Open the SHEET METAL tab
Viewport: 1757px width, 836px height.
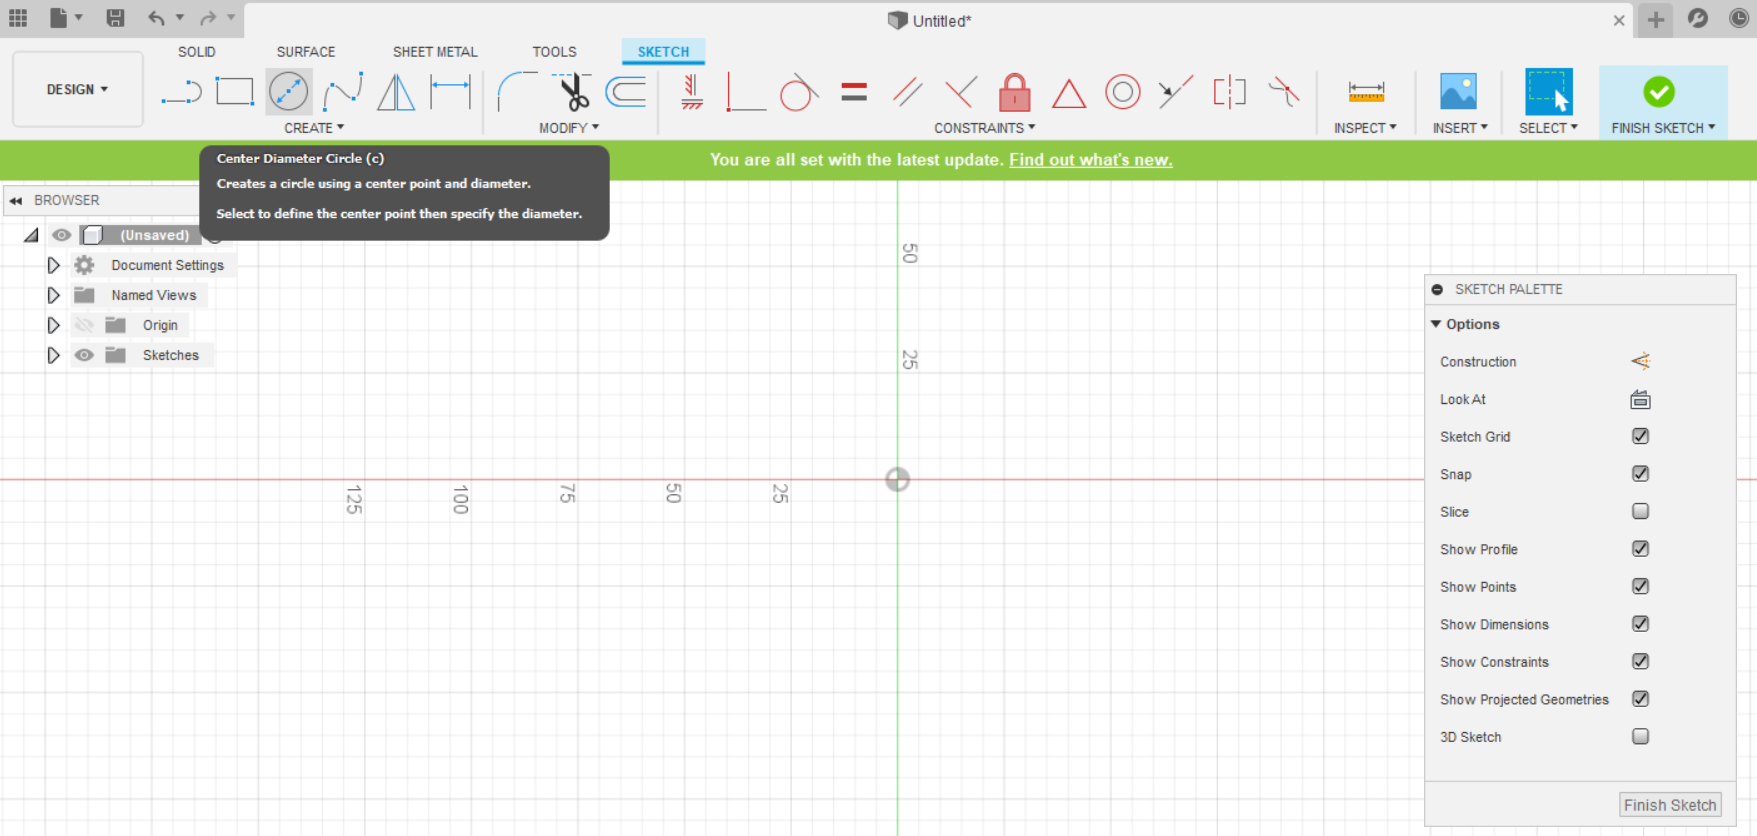point(435,52)
